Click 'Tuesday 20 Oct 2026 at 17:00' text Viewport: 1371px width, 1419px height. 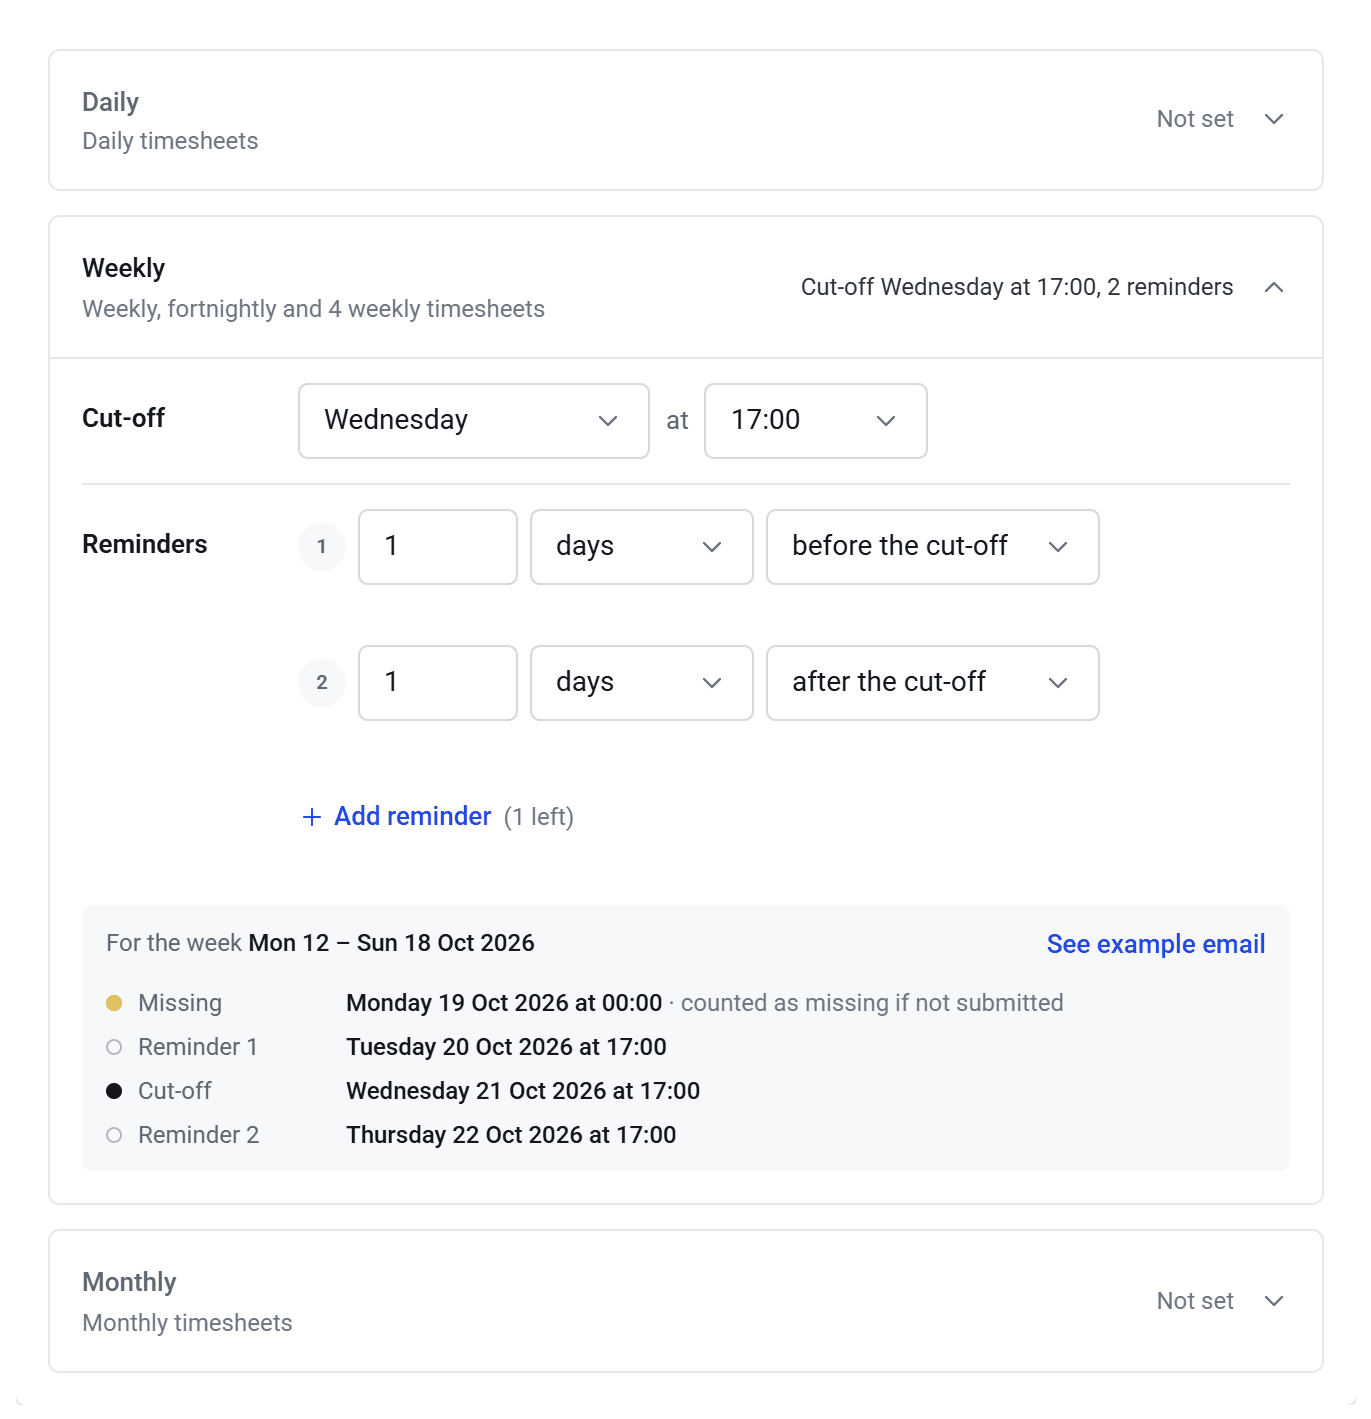pyautogui.click(x=506, y=1047)
